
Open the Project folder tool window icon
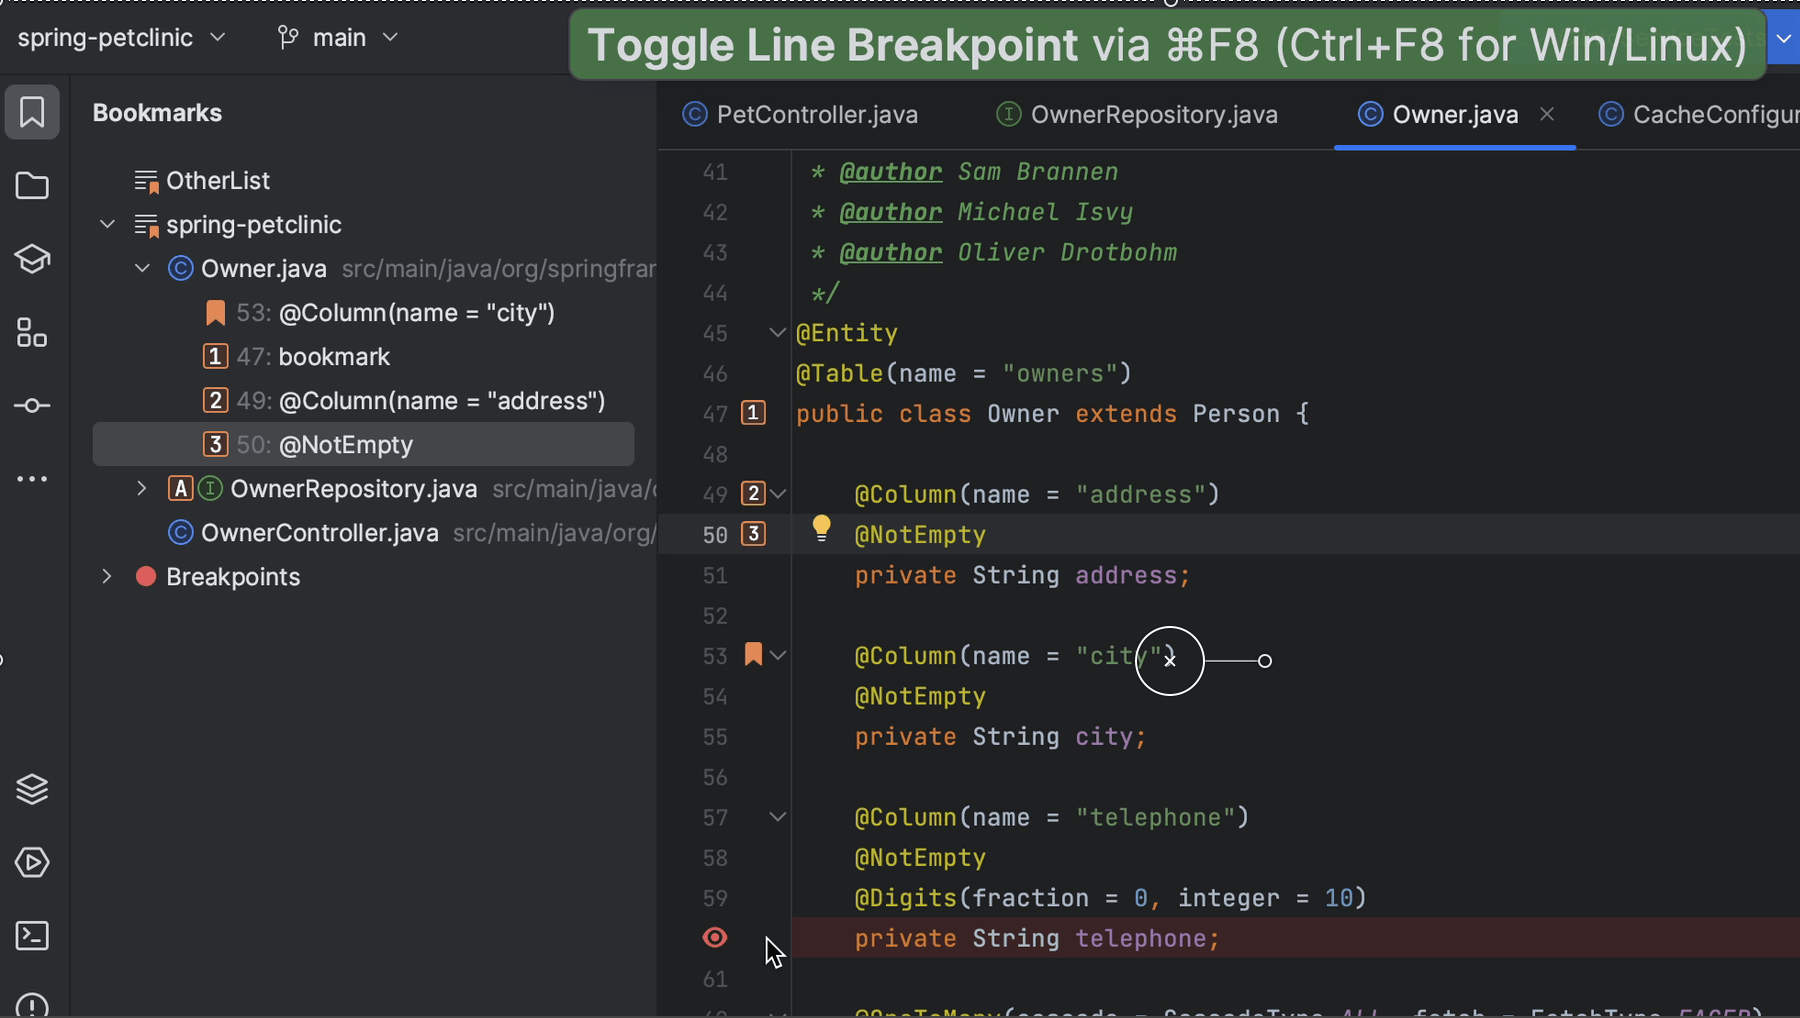(33, 187)
